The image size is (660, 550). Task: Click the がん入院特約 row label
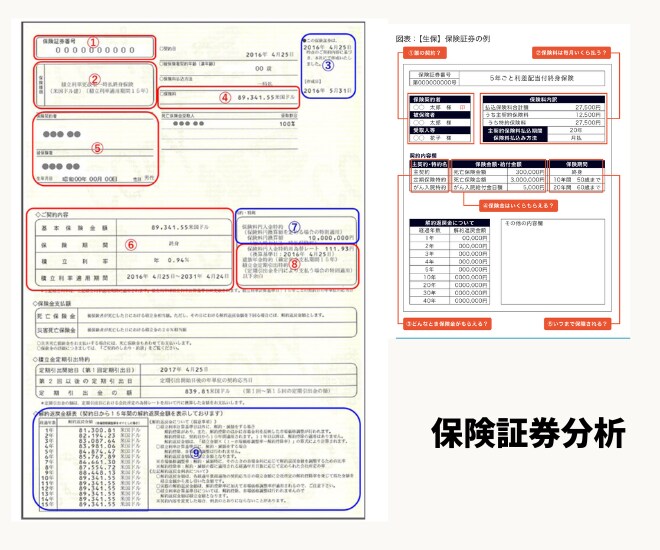point(429,187)
